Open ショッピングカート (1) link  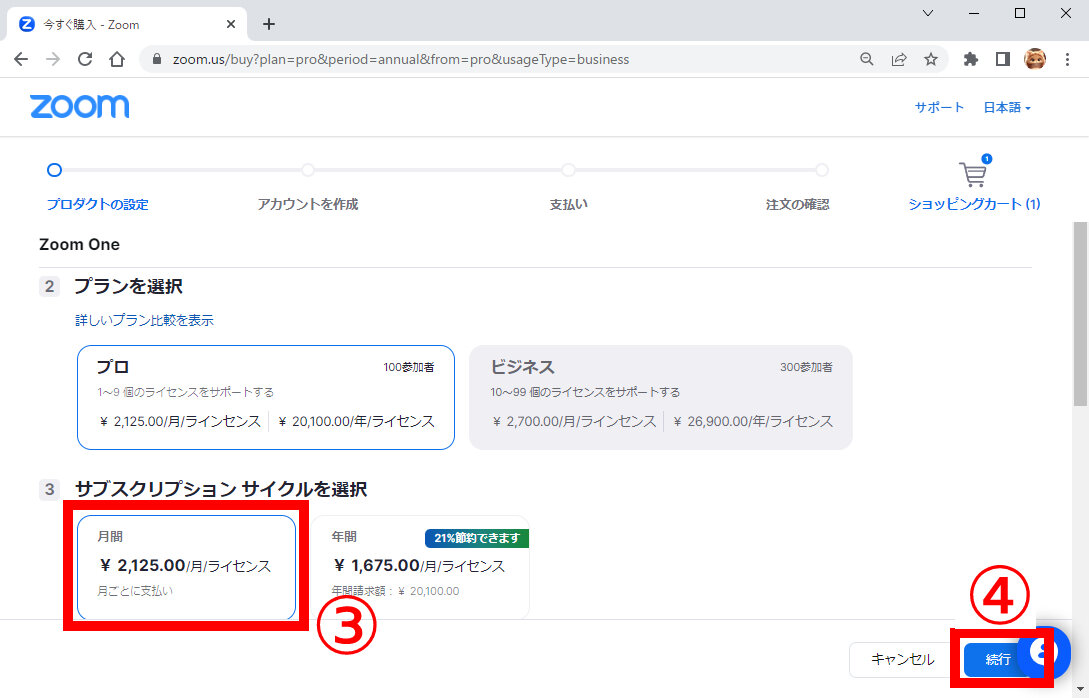coord(974,204)
